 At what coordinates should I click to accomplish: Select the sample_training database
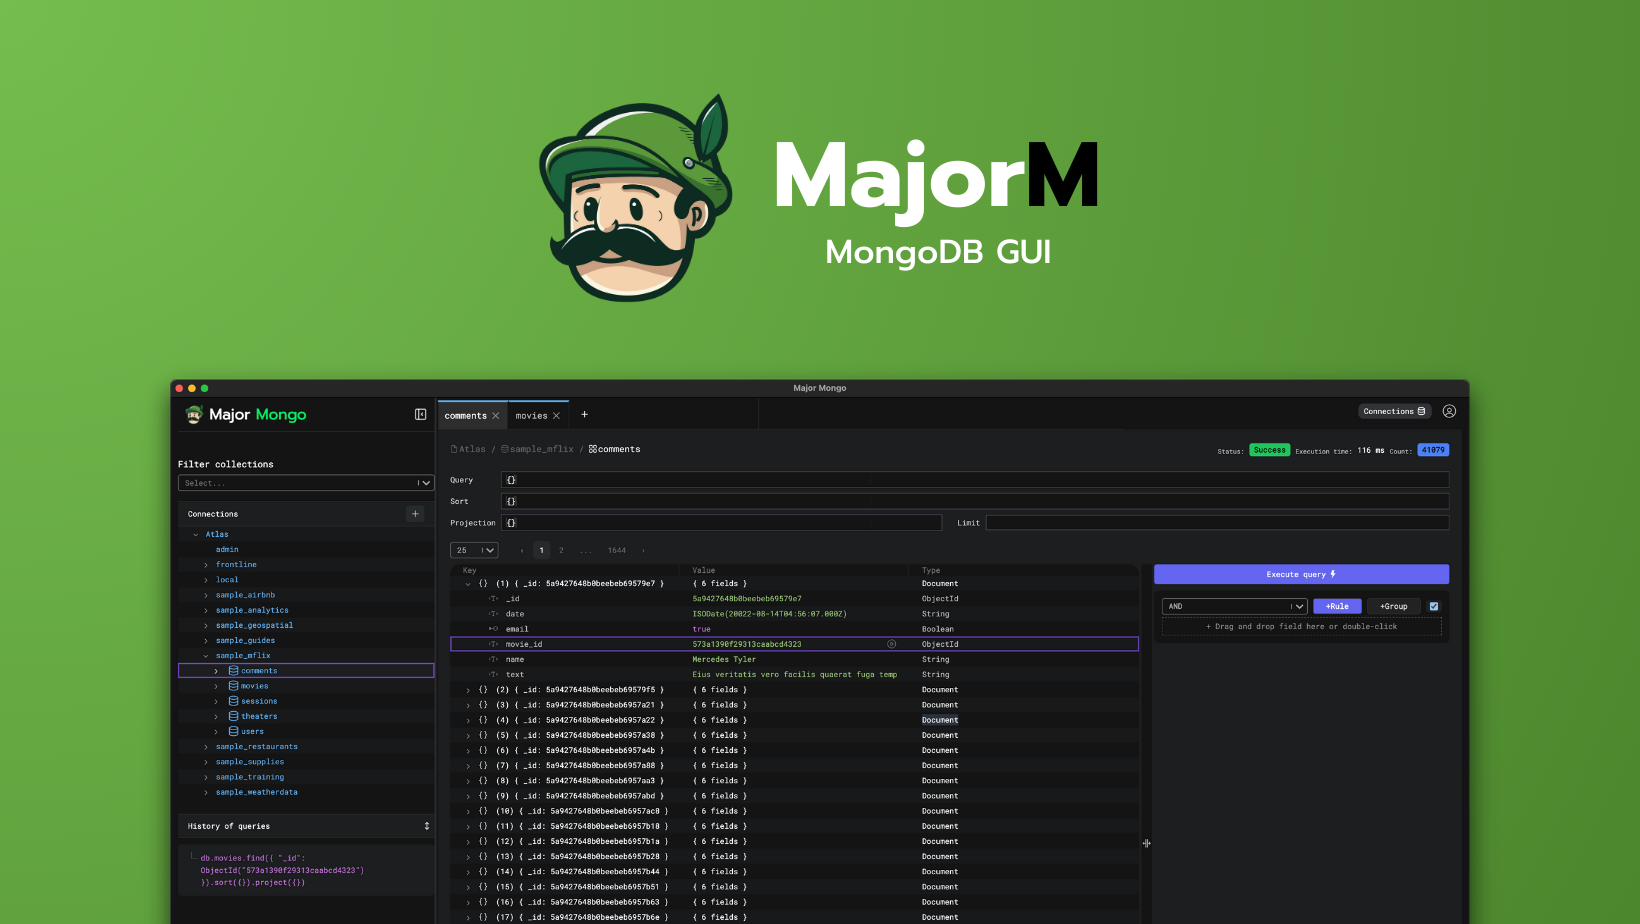(x=250, y=777)
